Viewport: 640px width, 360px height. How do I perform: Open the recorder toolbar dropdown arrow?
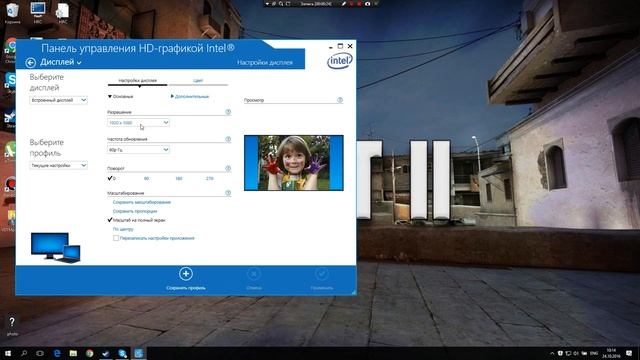coord(267,4)
